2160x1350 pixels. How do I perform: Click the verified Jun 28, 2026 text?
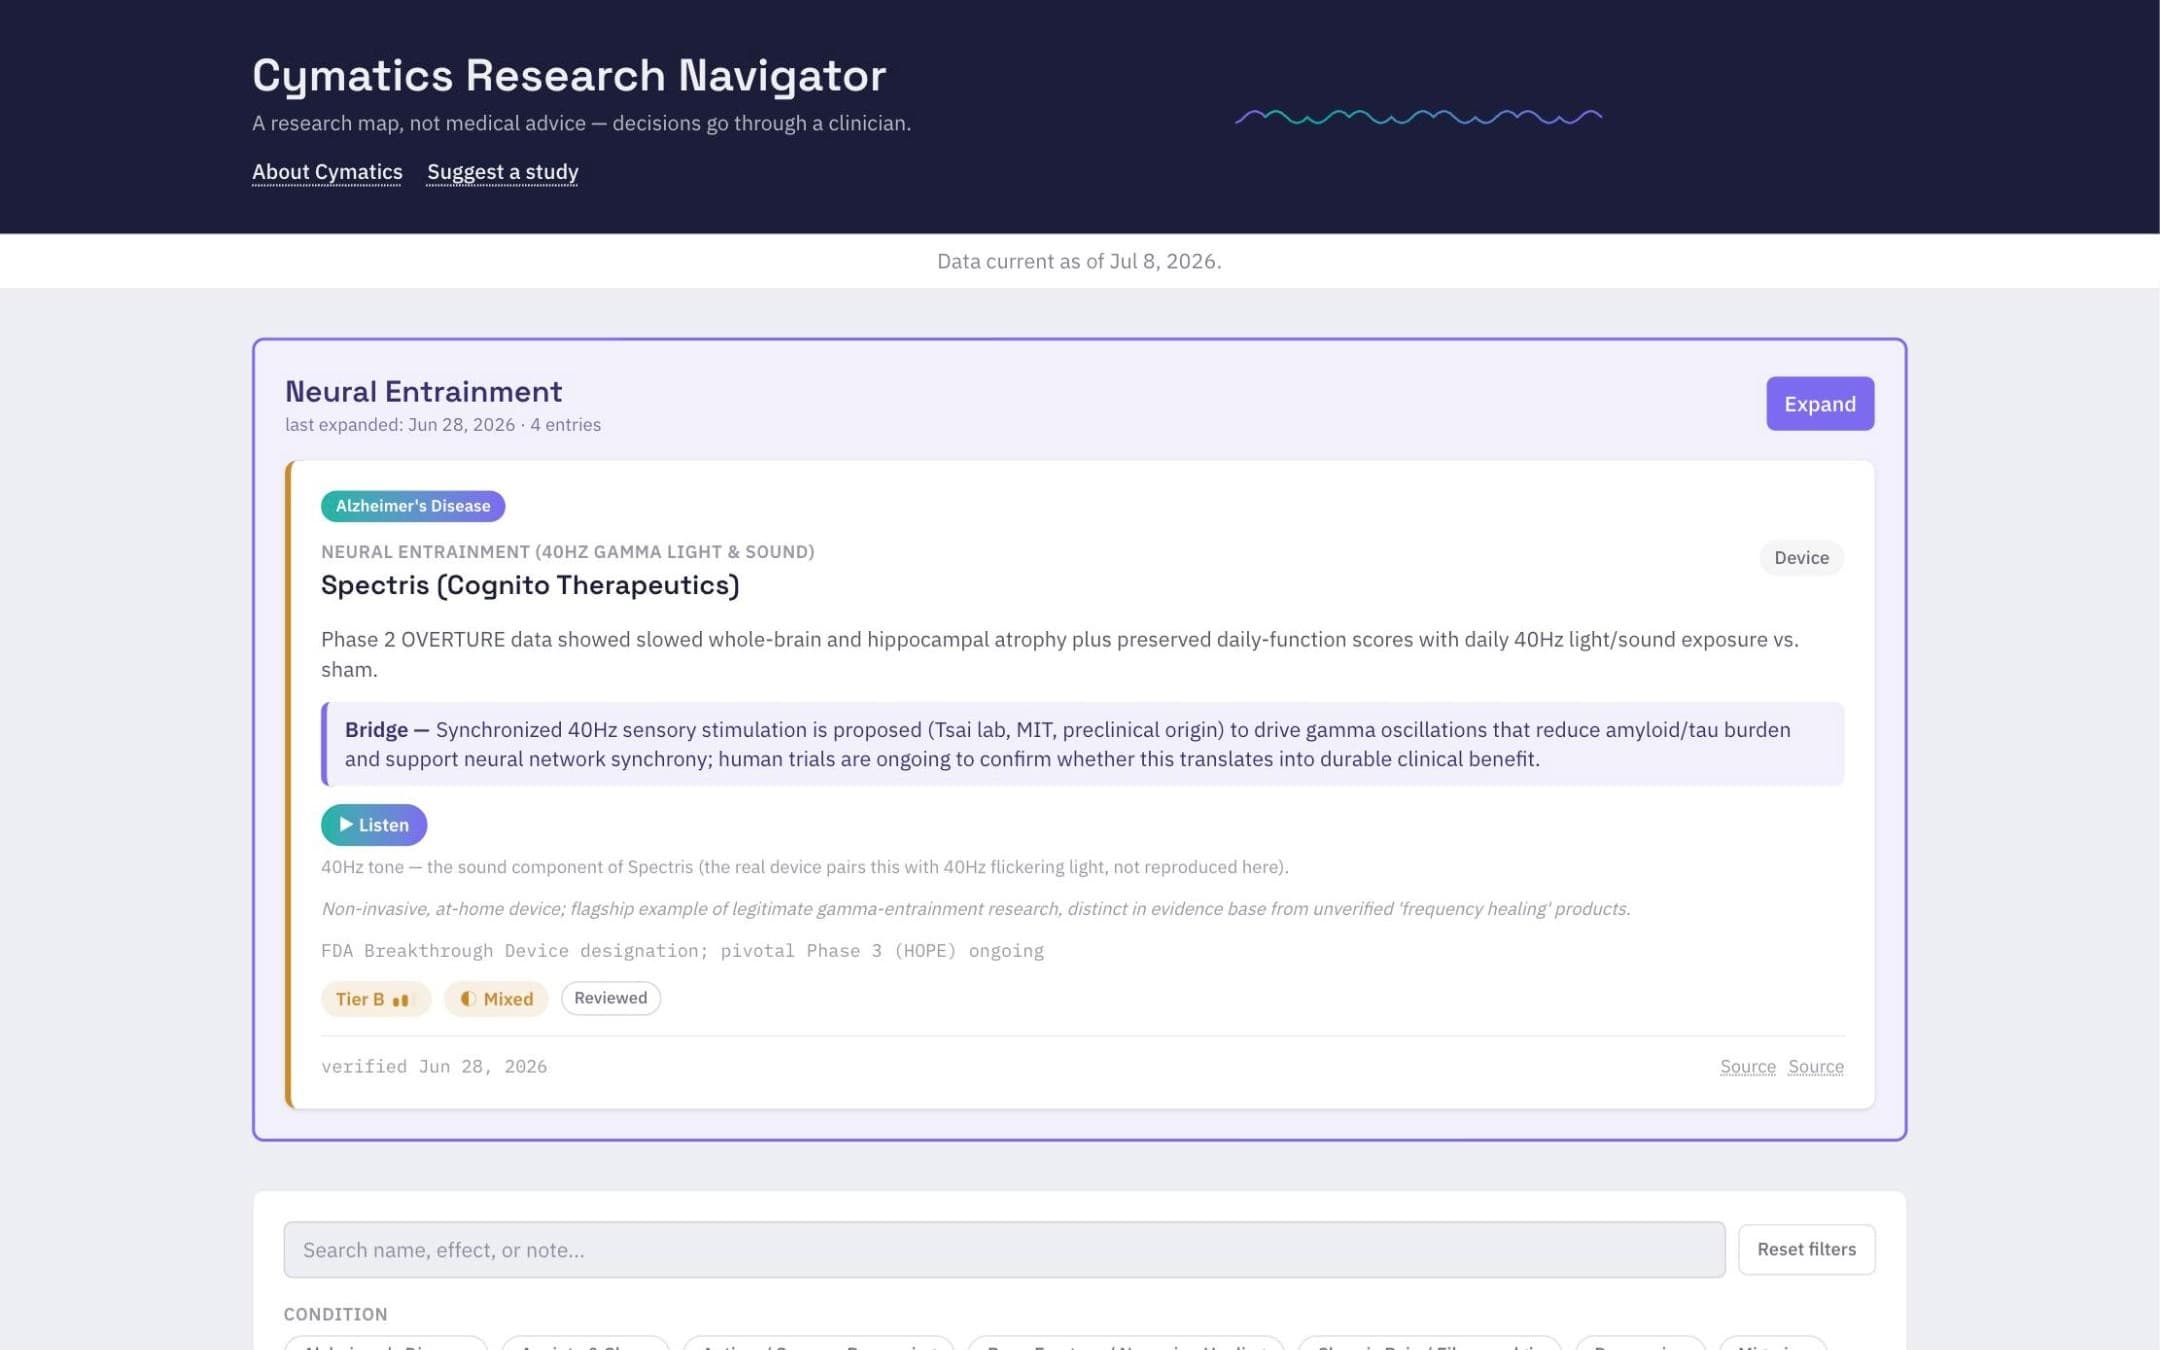(x=434, y=1067)
